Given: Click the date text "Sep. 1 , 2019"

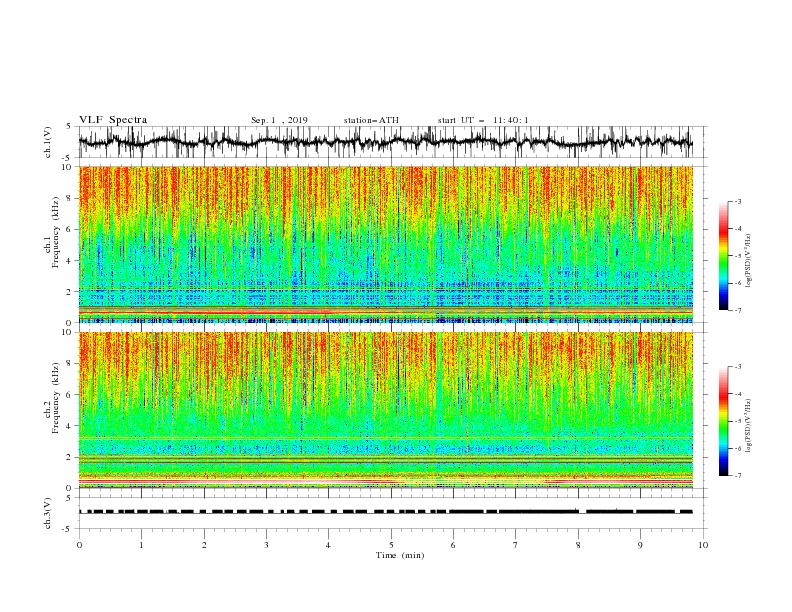Looking at the screenshot, I should coord(279,120).
